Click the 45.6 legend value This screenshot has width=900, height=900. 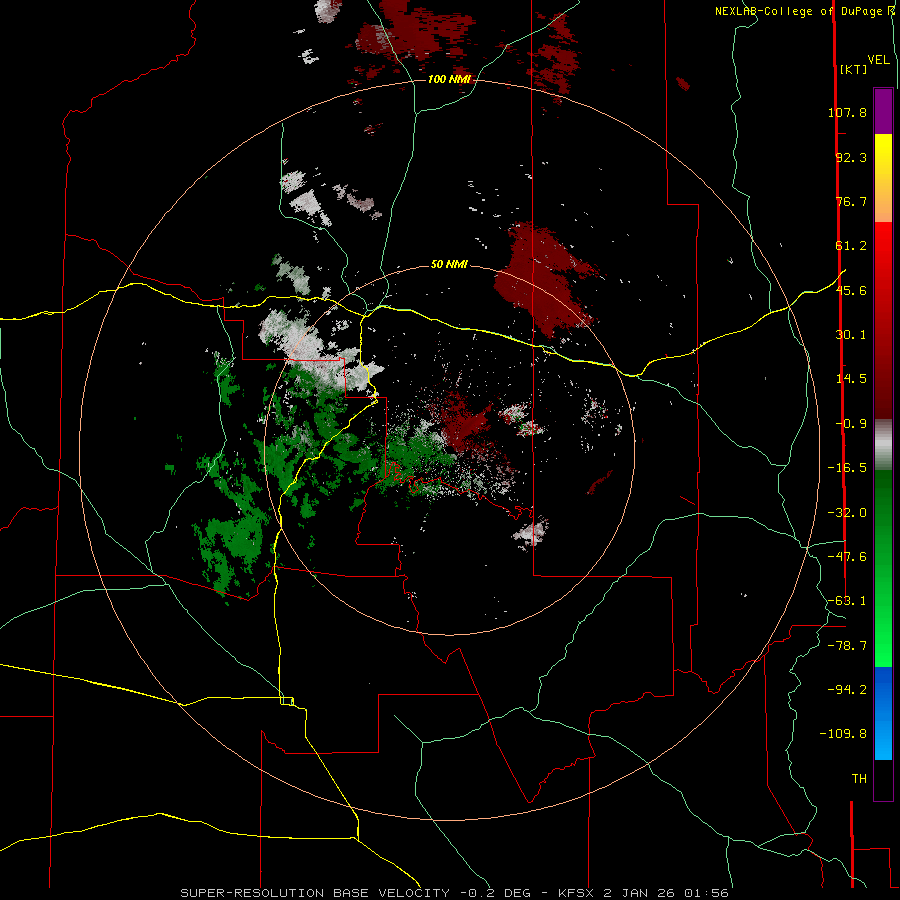tap(851, 290)
